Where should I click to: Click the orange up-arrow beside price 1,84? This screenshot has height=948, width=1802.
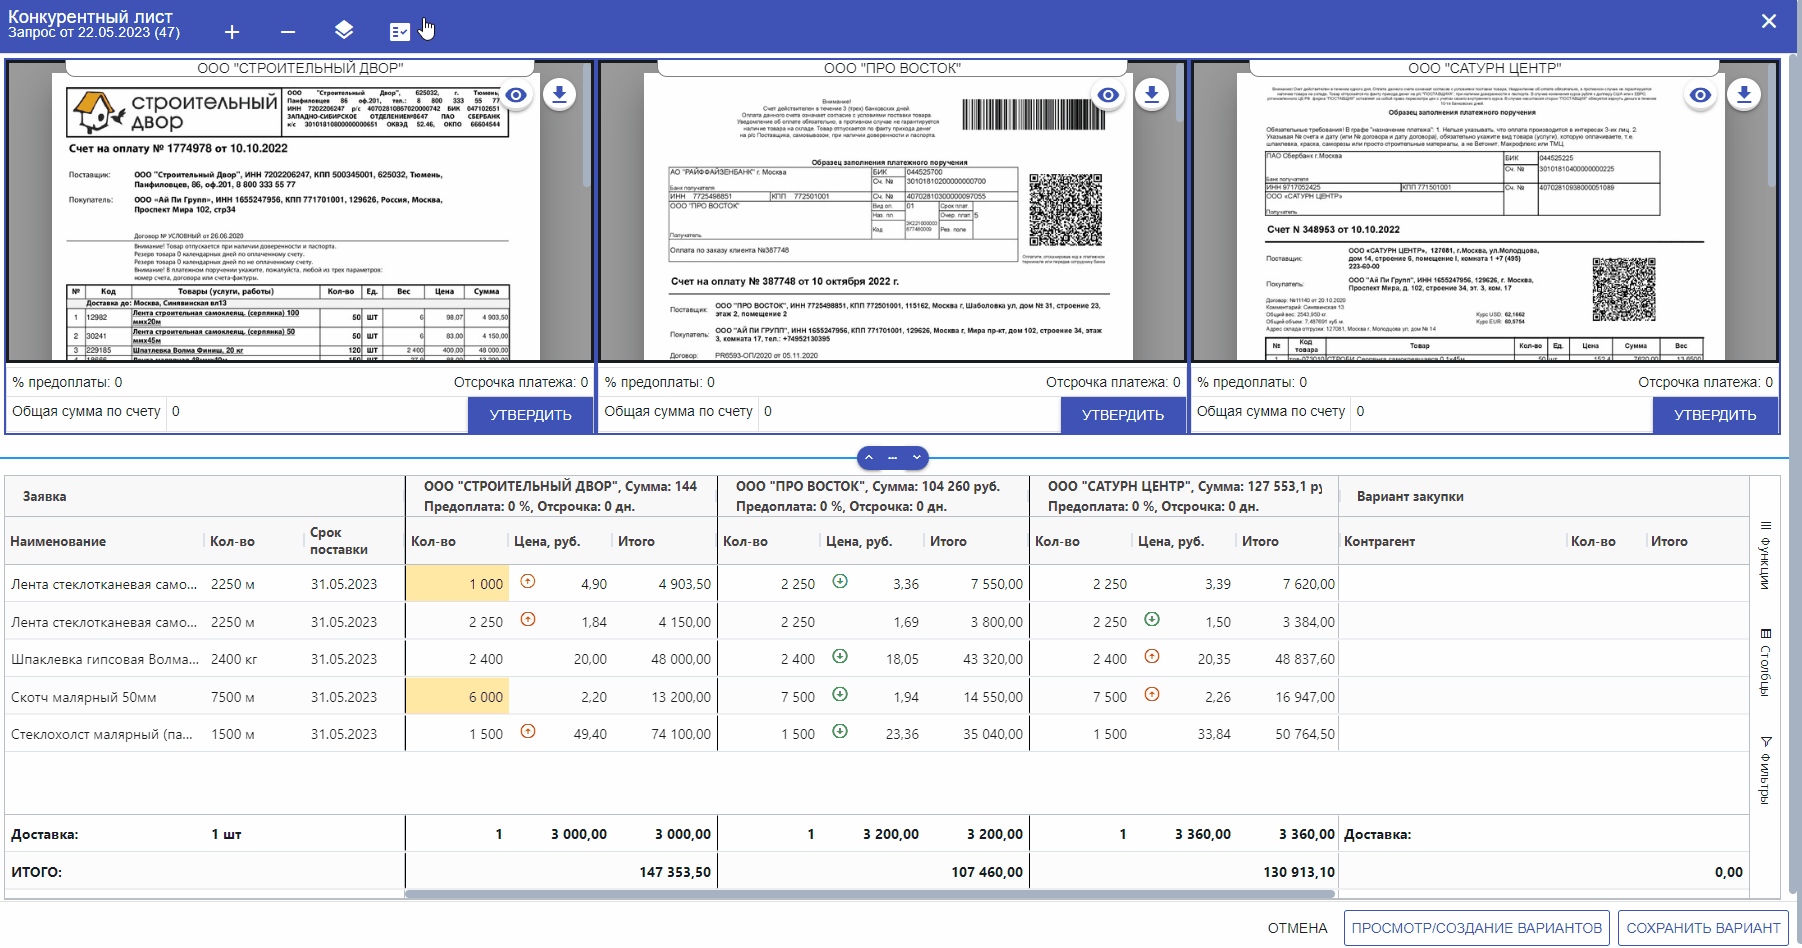[528, 619]
